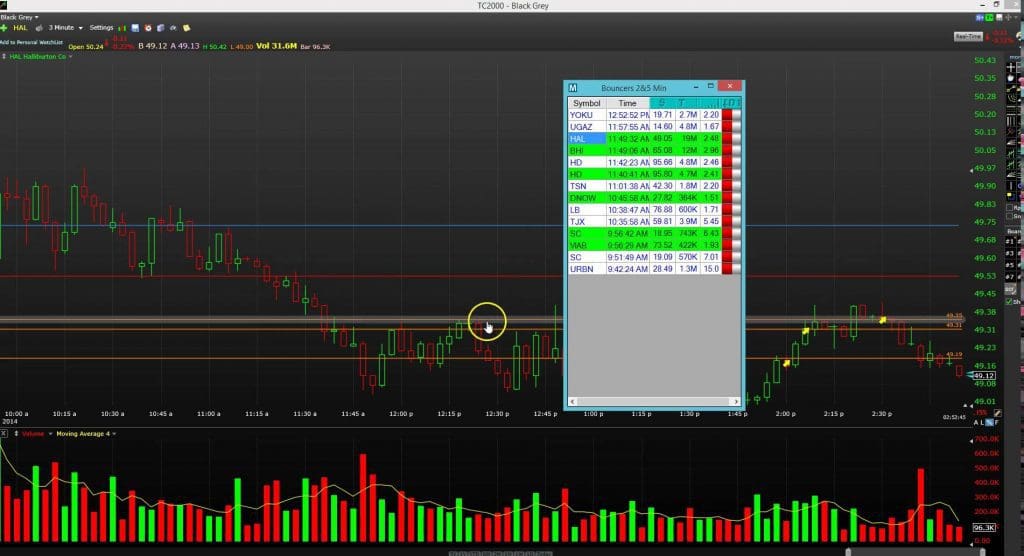Toggle the Rp checkbox in right panel
Screen dimensions: 1024x556
pos(1010,208)
